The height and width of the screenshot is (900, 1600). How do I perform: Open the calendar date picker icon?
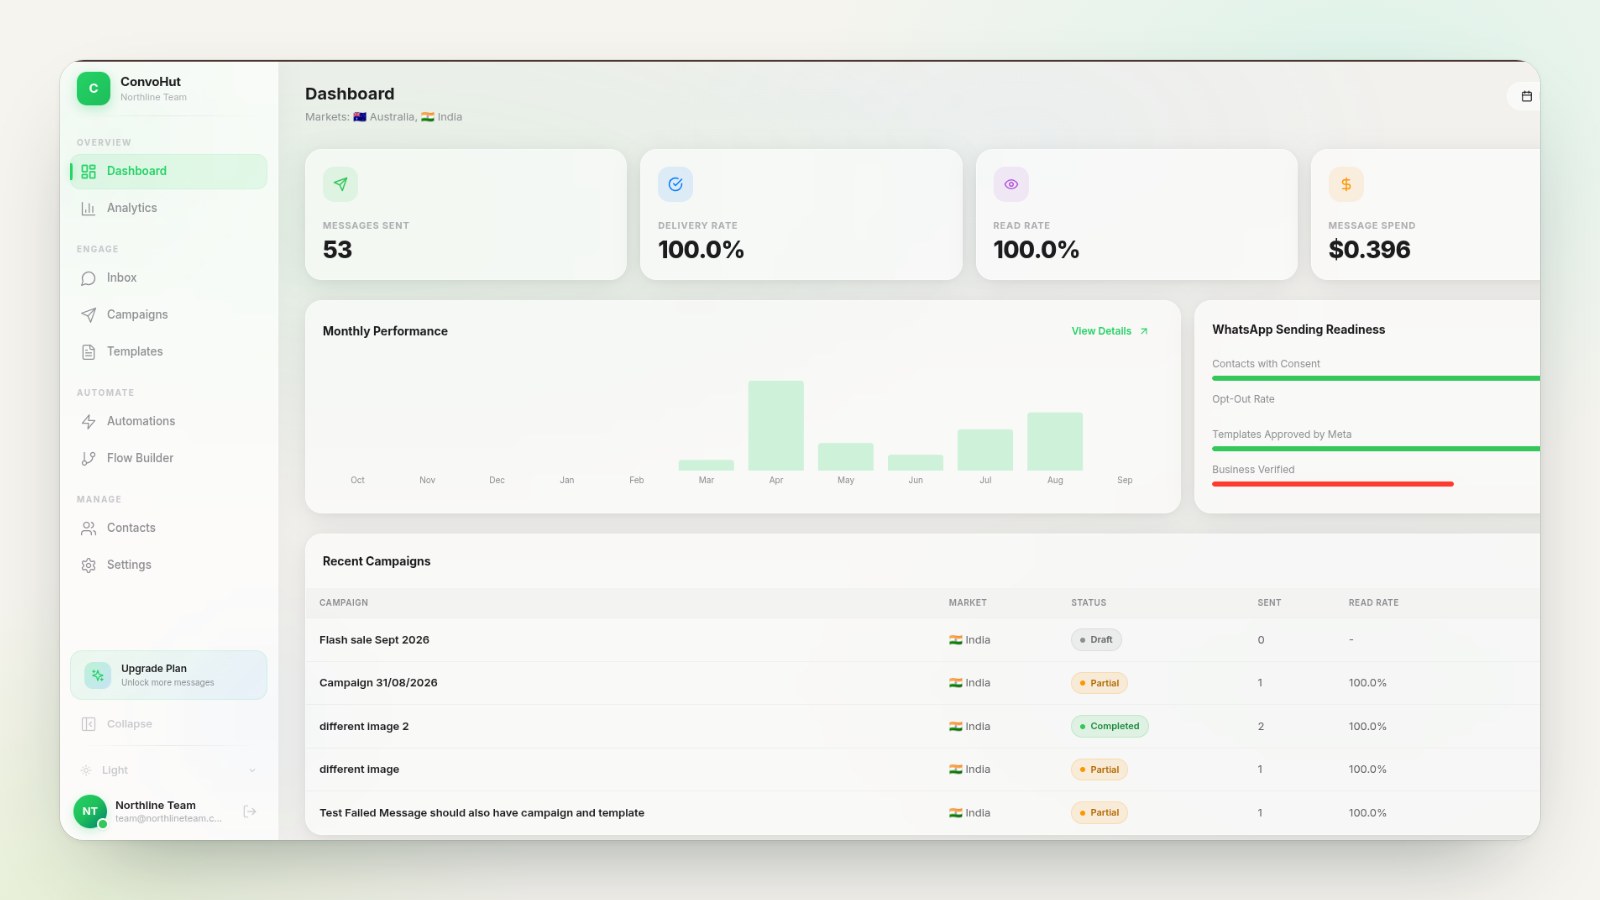(1526, 96)
